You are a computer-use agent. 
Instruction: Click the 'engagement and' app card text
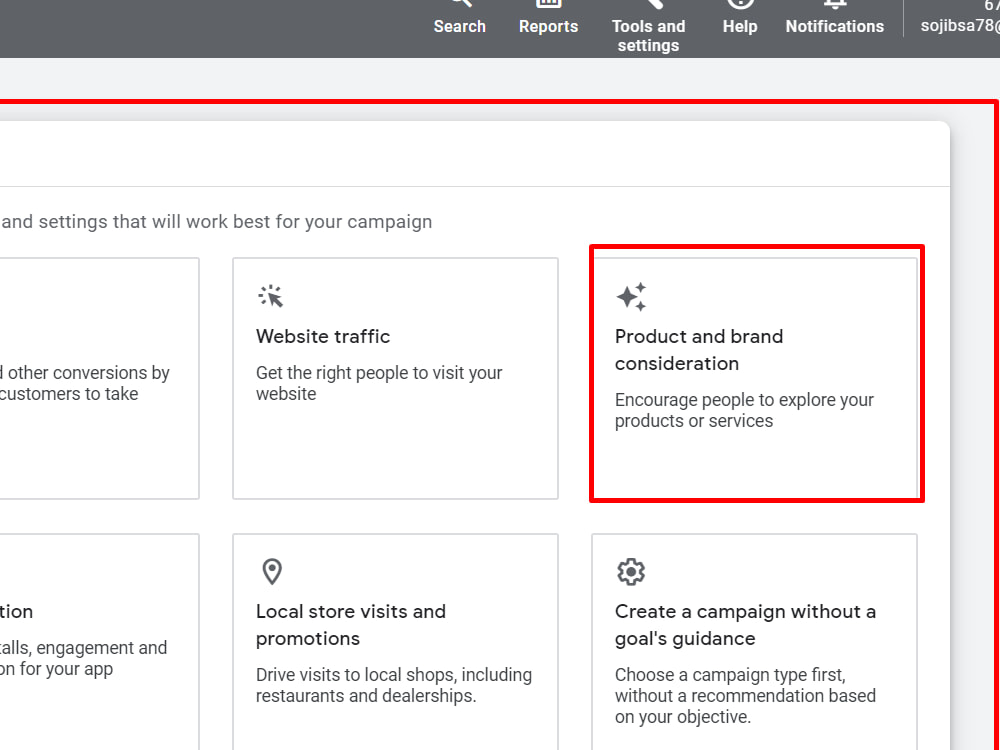click(84, 658)
